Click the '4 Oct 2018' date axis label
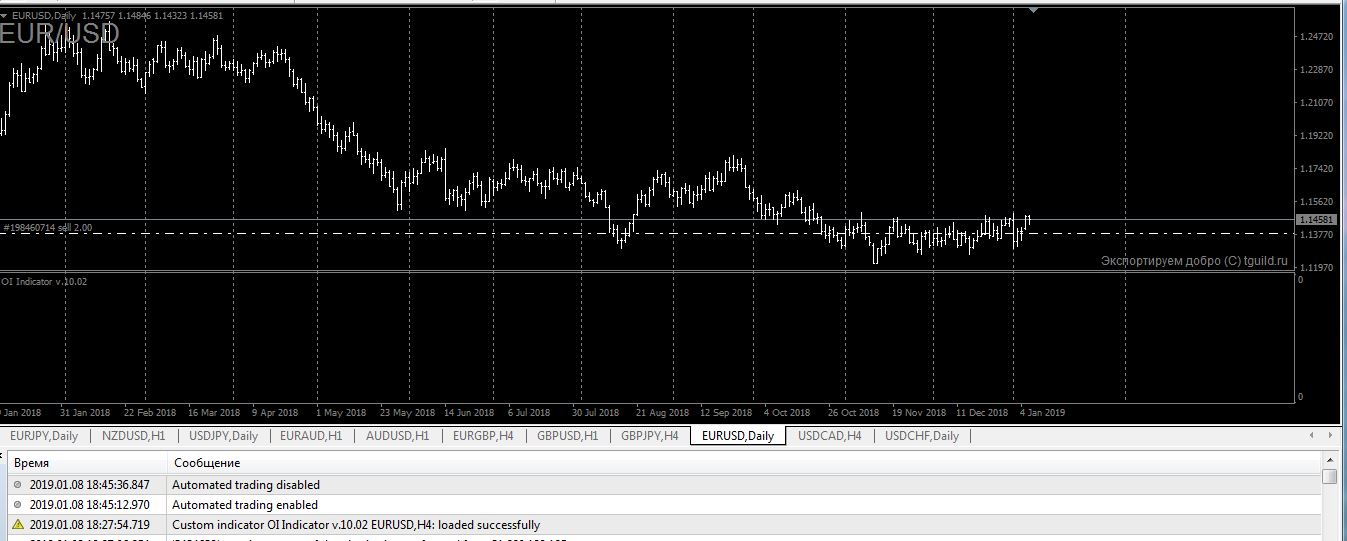1347x541 pixels. (787, 412)
